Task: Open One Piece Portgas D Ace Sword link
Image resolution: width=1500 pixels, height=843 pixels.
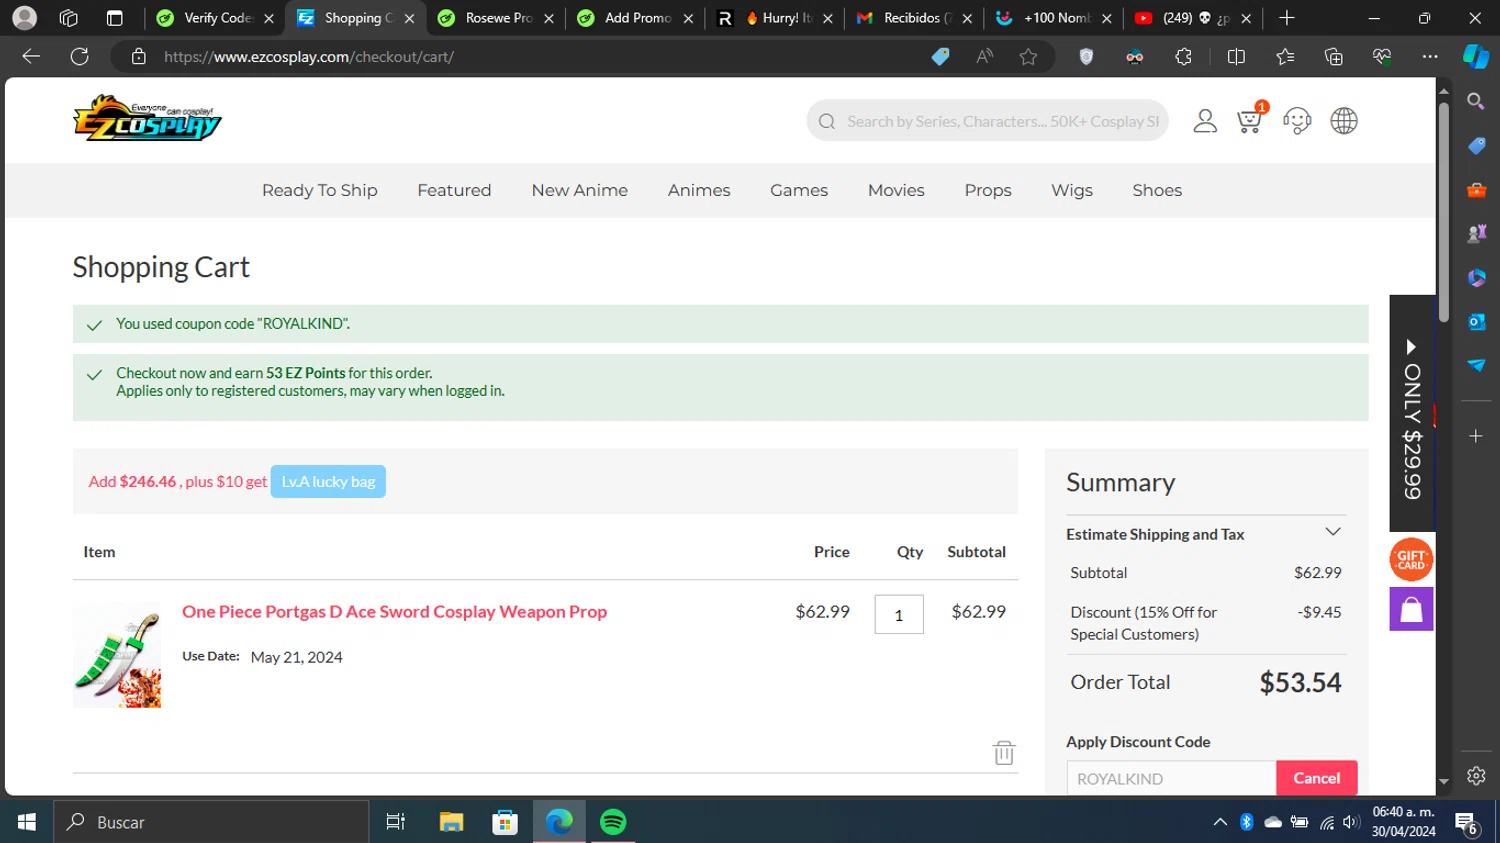Action: (394, 612)
